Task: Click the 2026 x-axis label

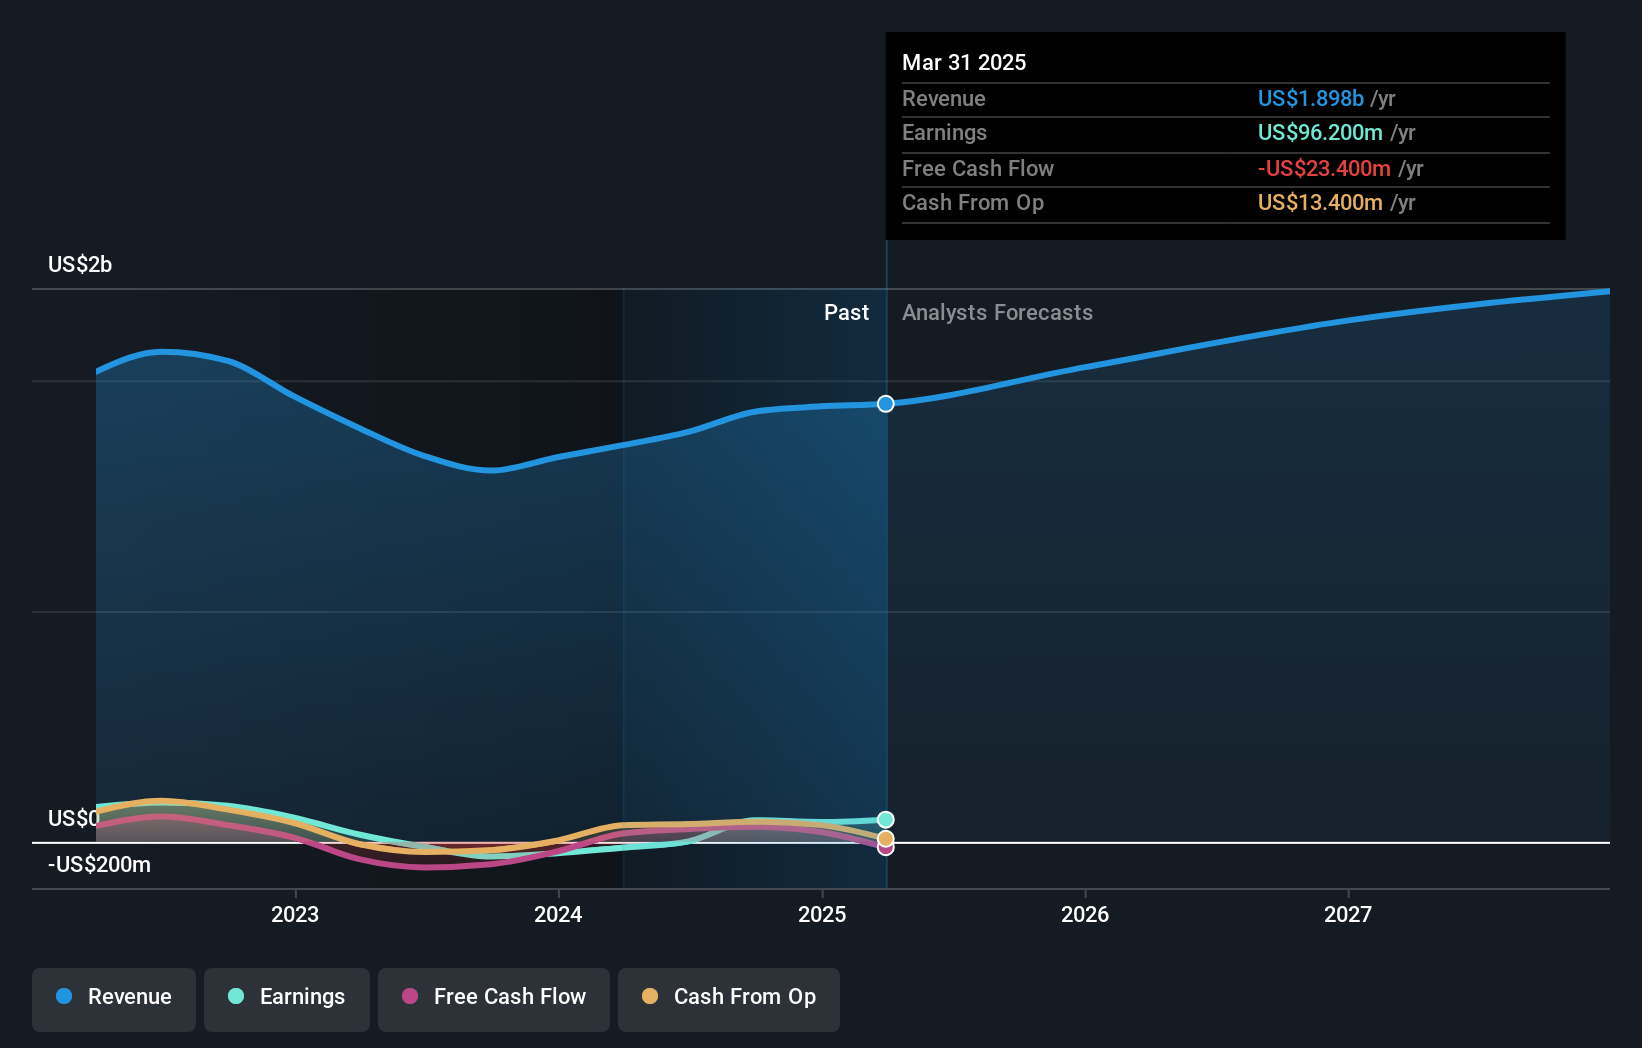Action: 1085,914
